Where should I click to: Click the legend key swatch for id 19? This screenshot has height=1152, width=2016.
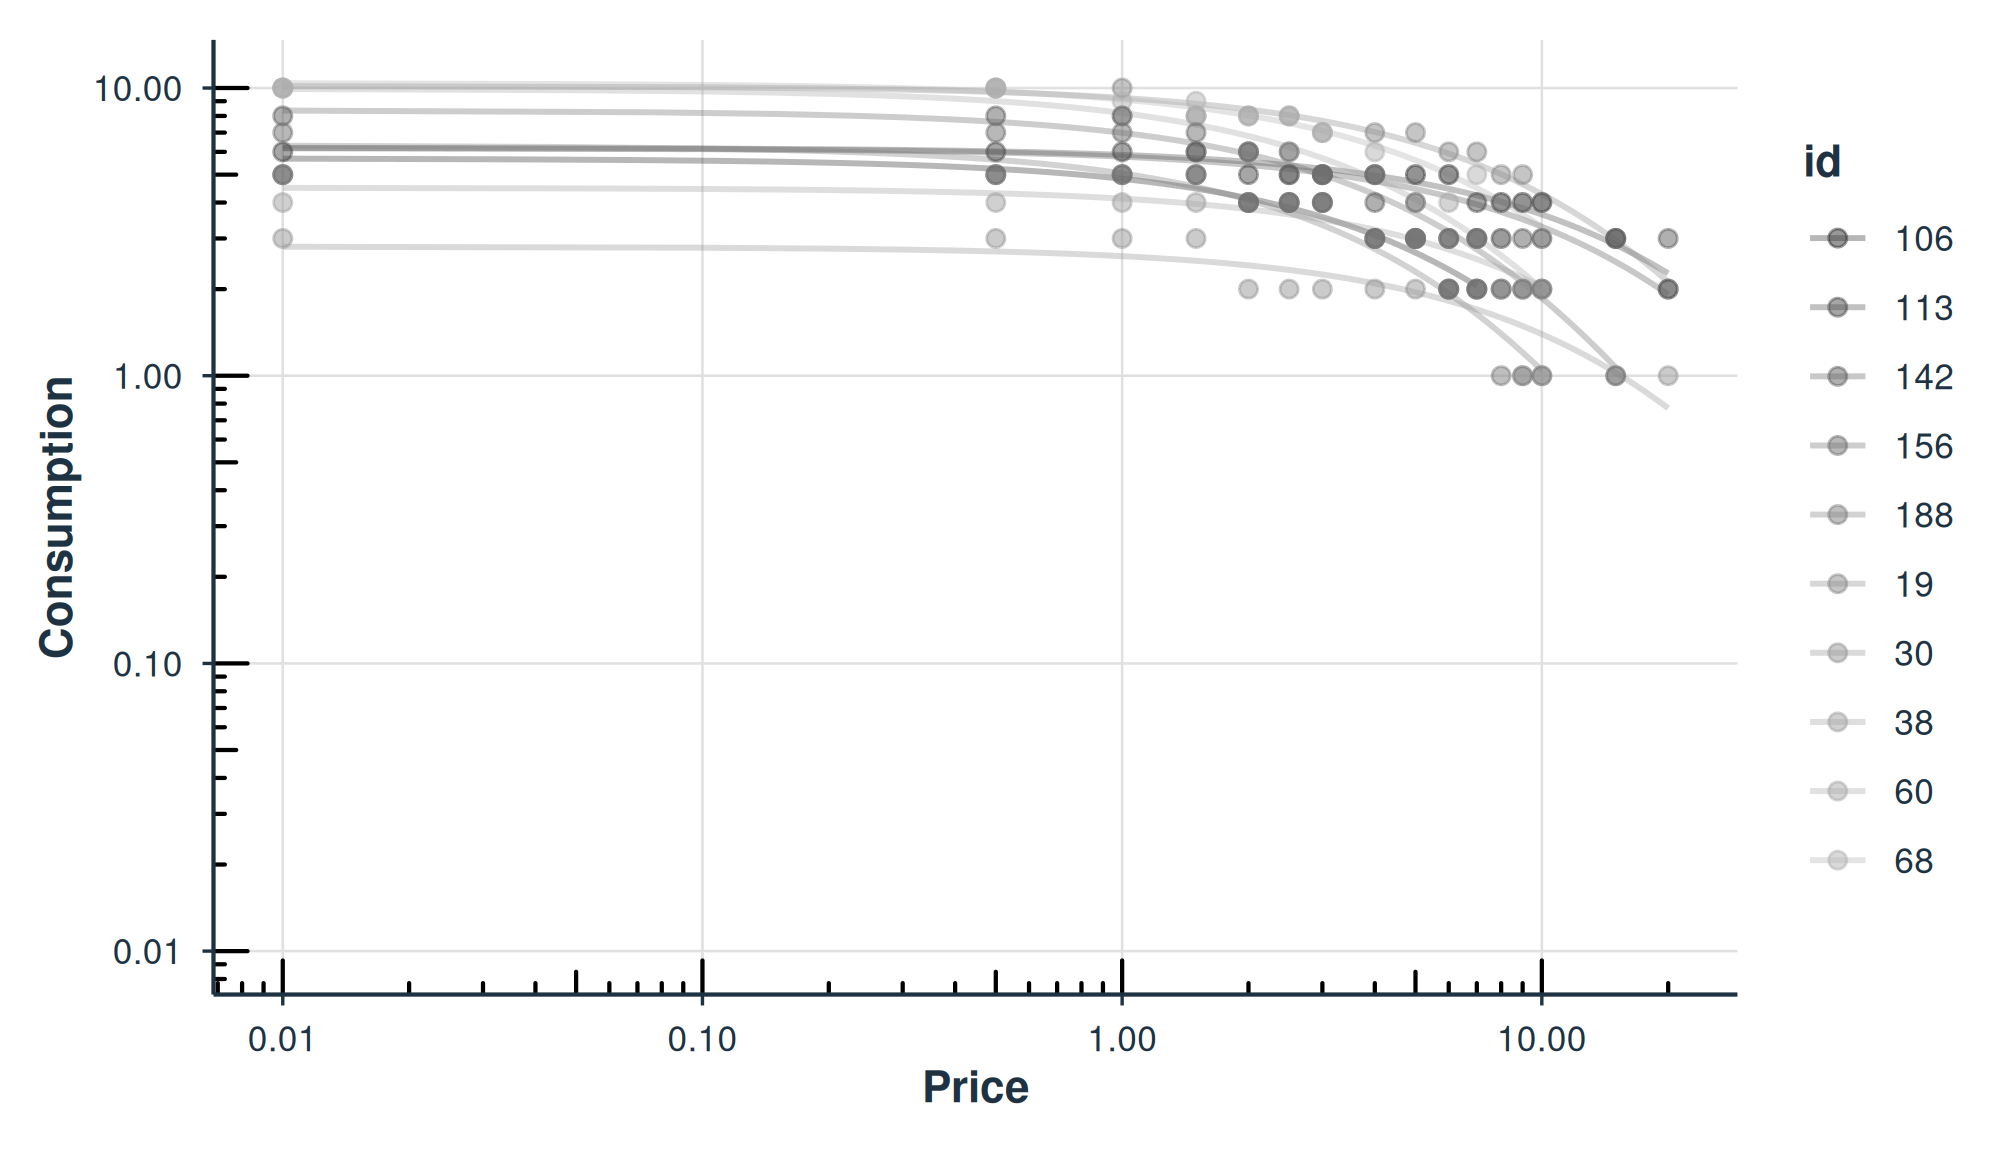pyautogui.click(x=1837, y=584)
